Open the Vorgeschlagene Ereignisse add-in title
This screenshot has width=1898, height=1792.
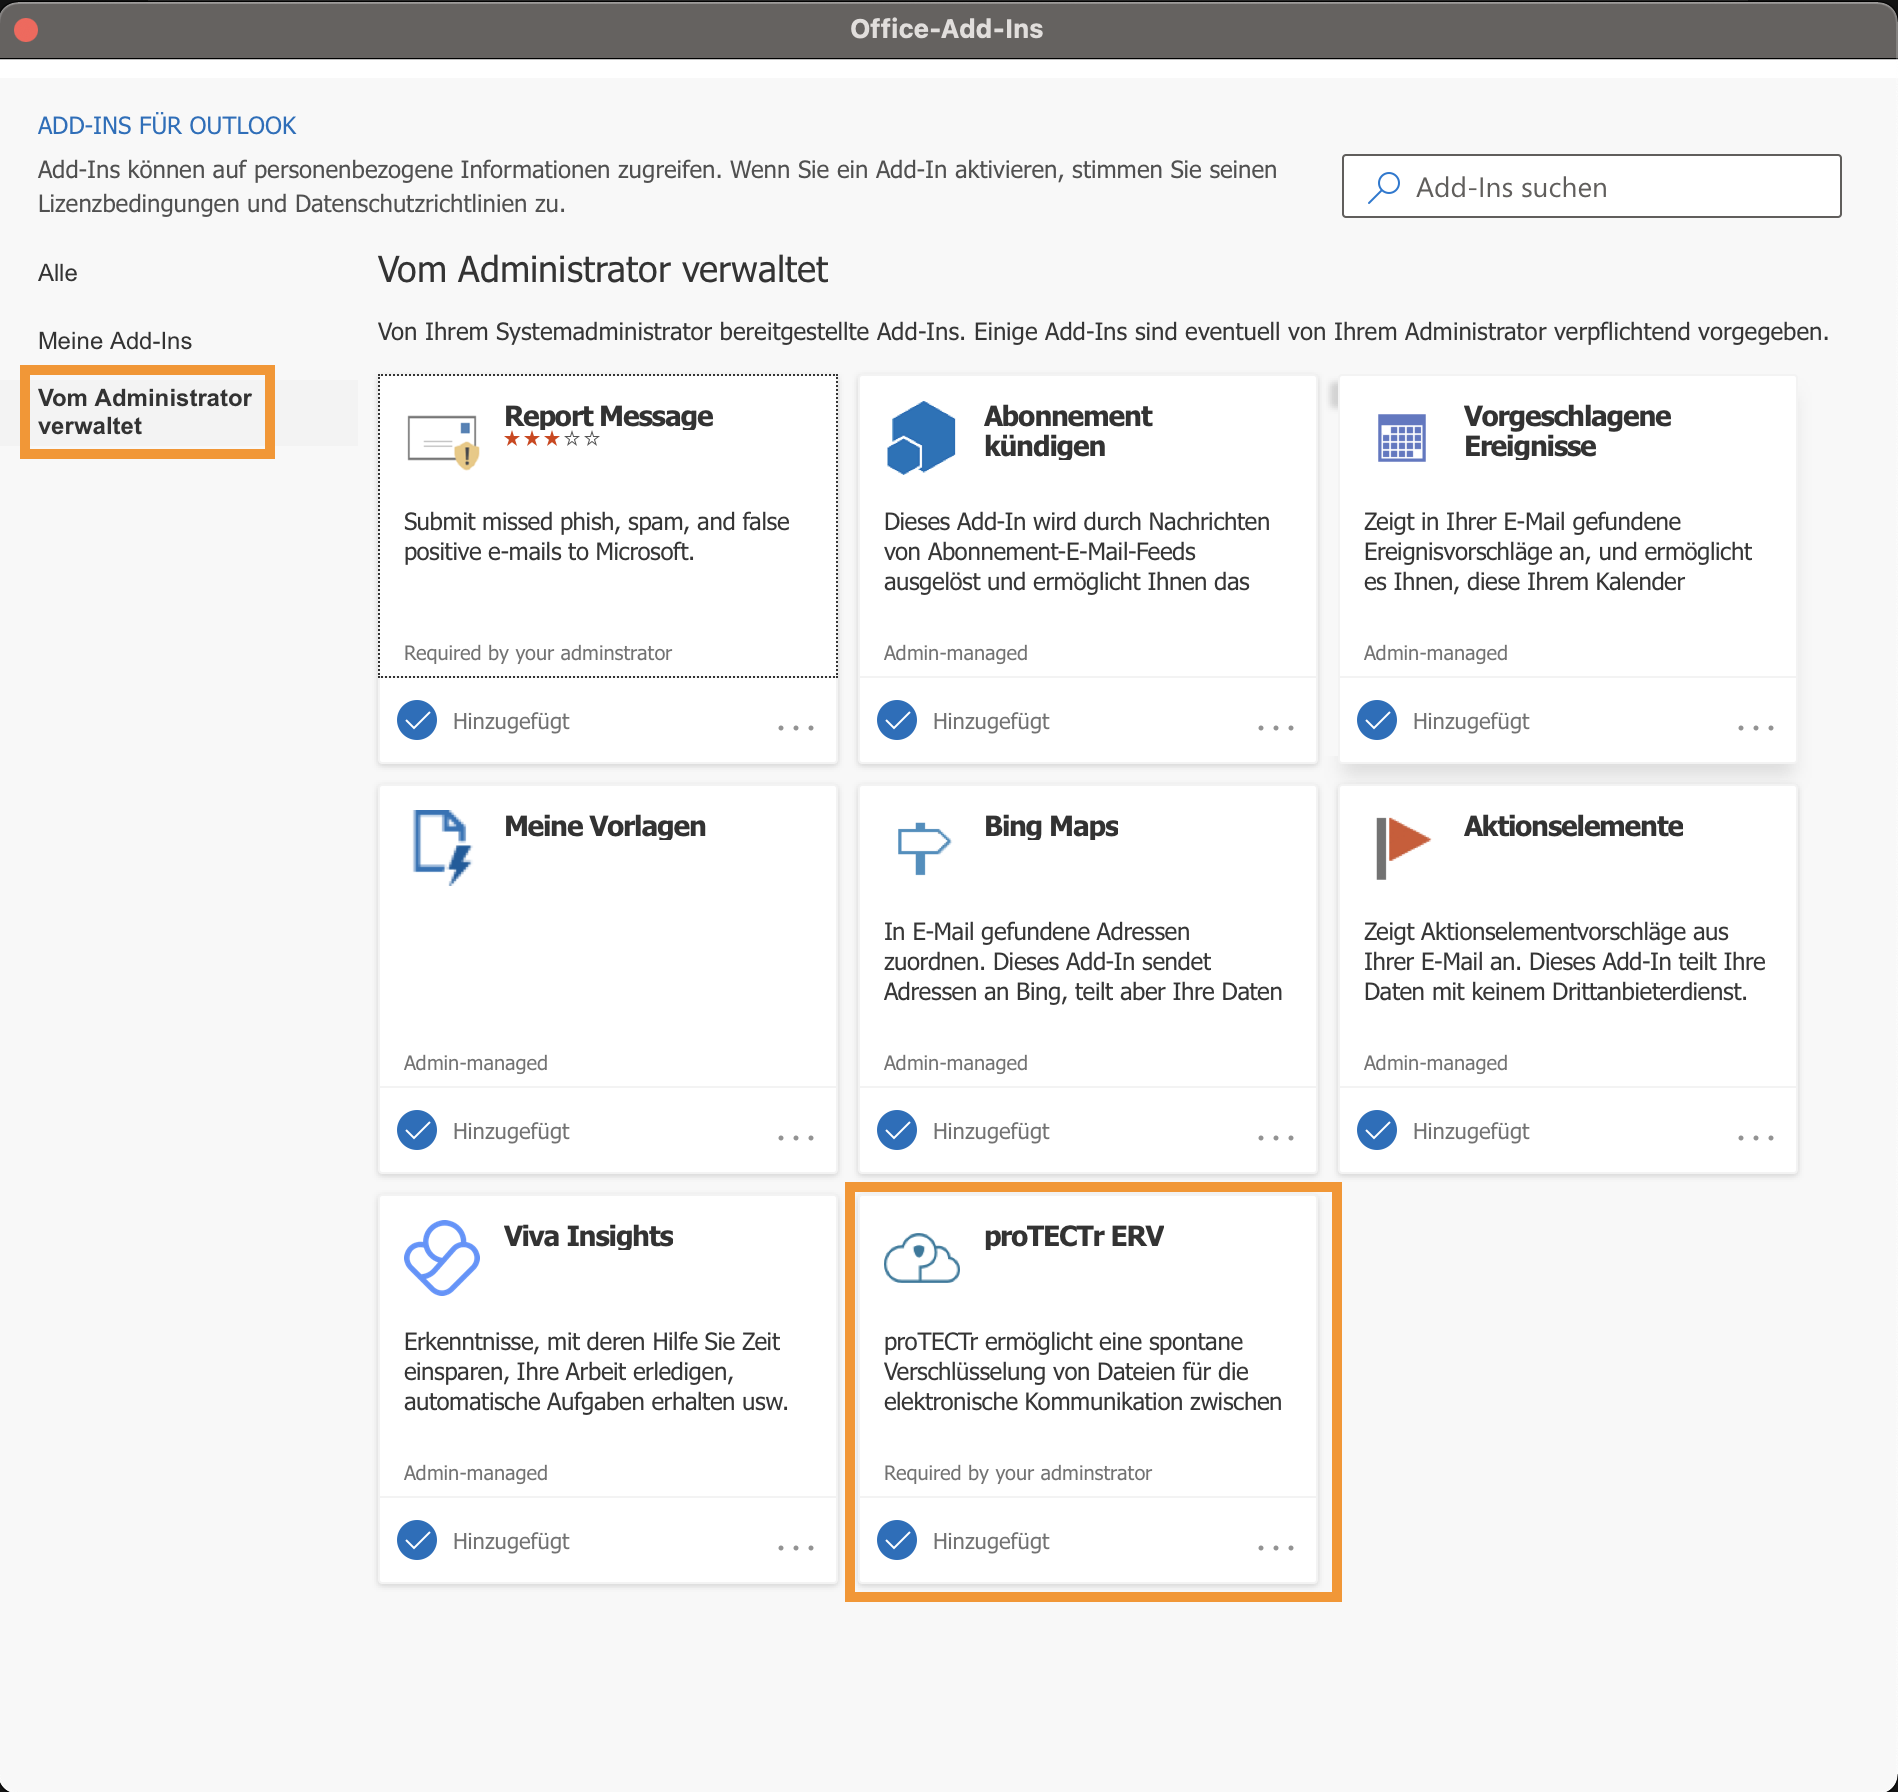click(x=1566, y=431)
